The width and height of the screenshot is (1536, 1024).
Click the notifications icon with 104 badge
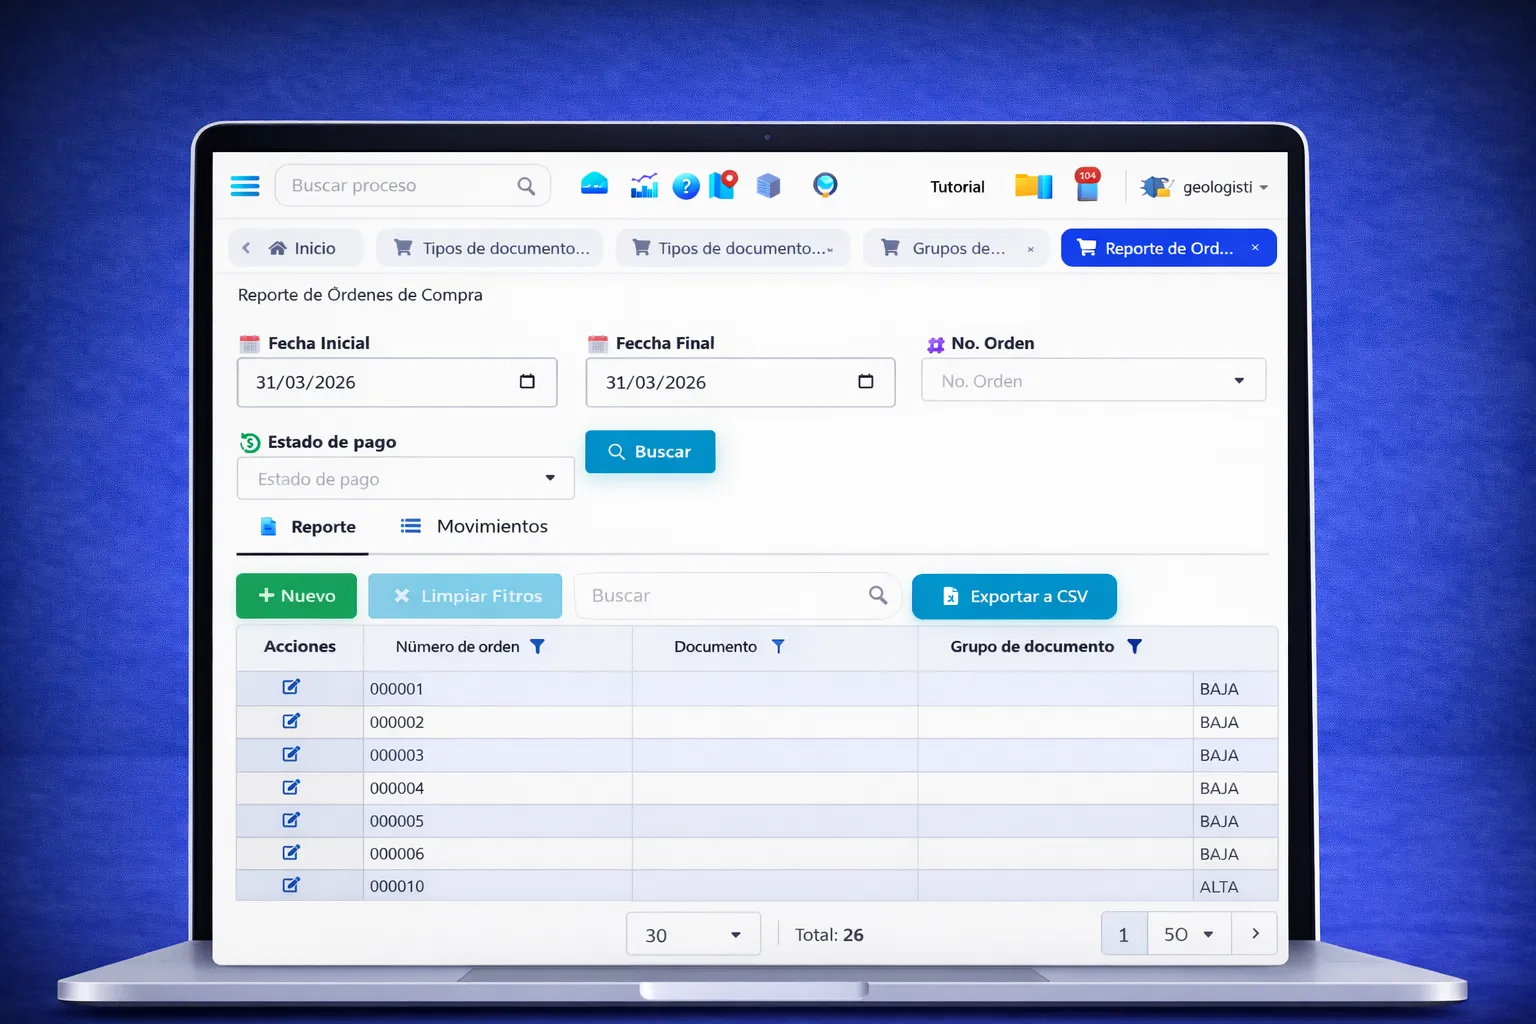tap(1087, 185)
